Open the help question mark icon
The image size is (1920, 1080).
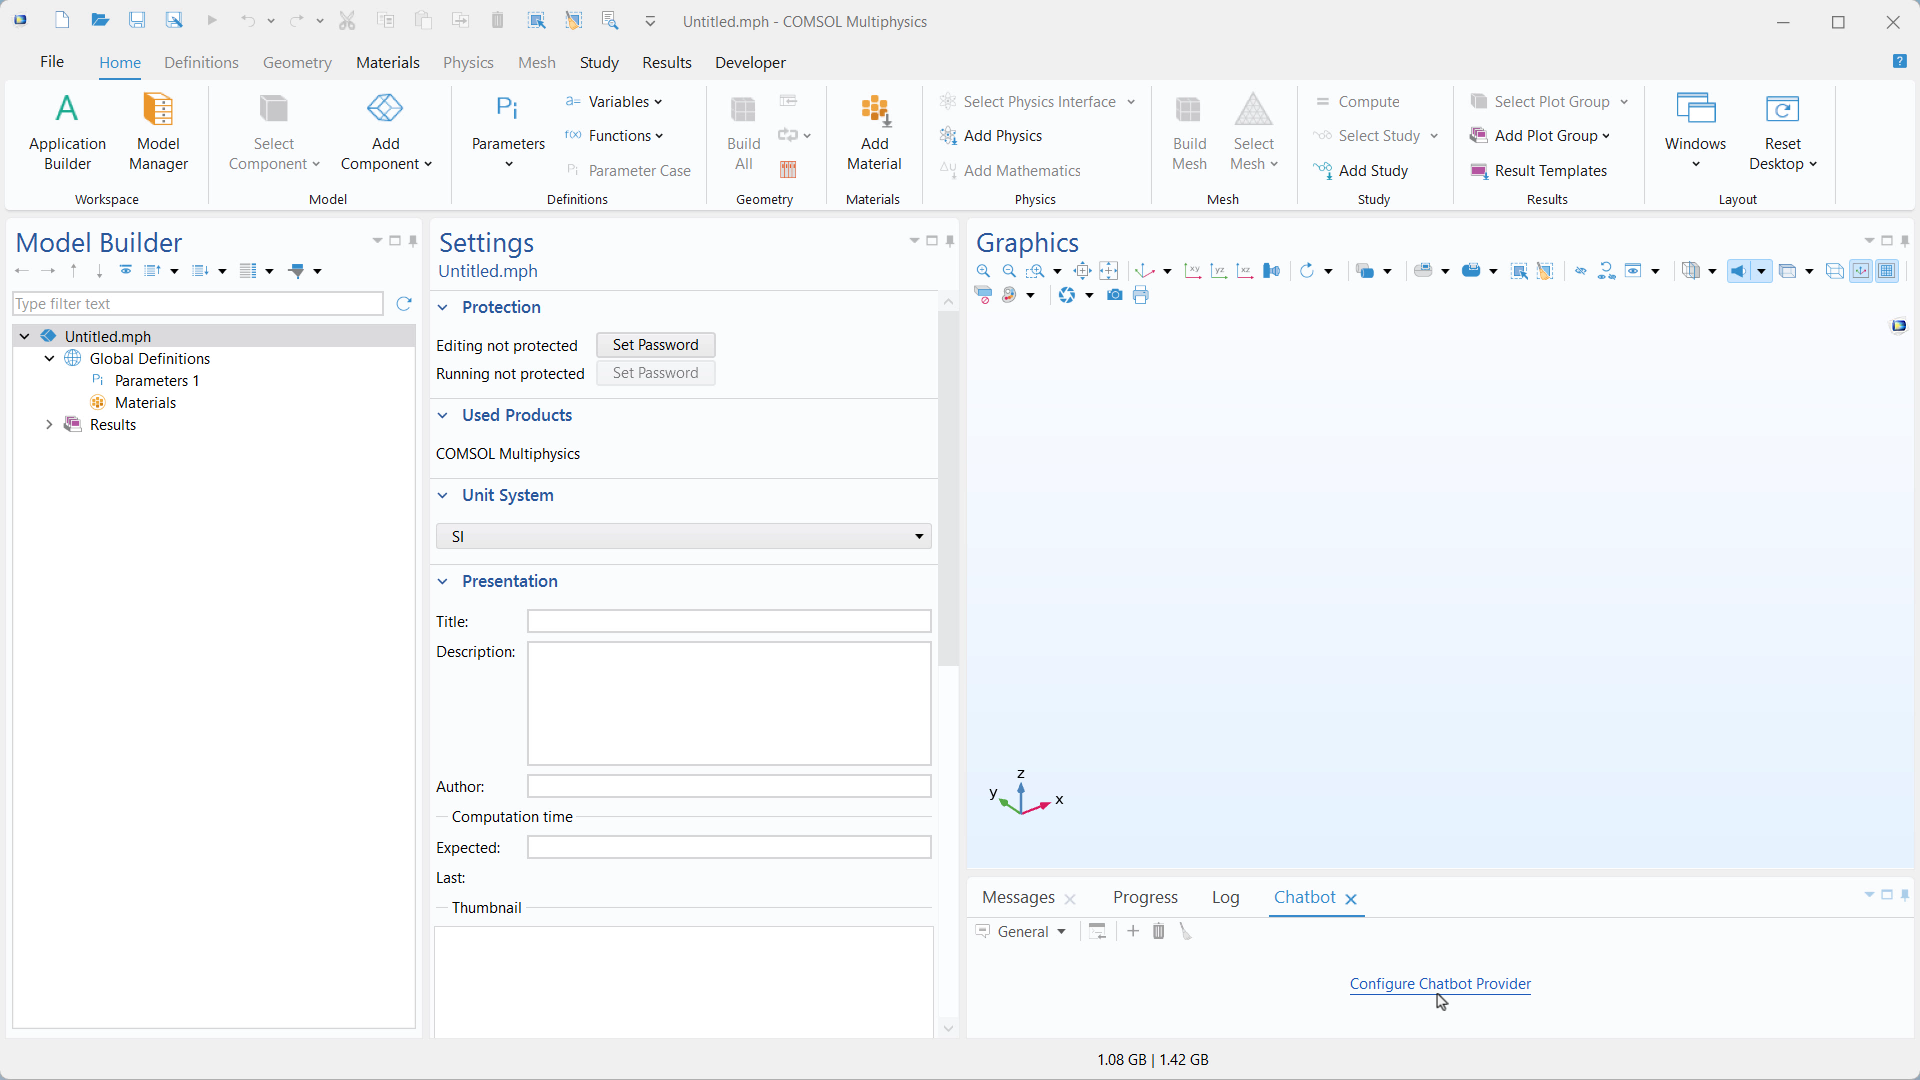click(x=1900, y=61)
